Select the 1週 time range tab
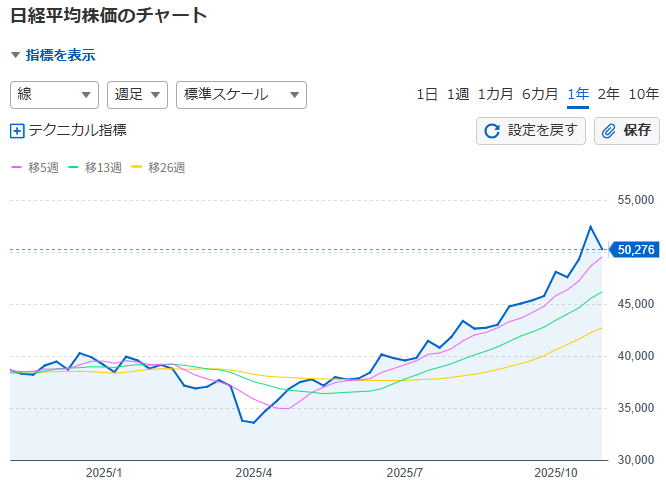The width and height of the screenshot is (666, 487). [x=458, y=94]
